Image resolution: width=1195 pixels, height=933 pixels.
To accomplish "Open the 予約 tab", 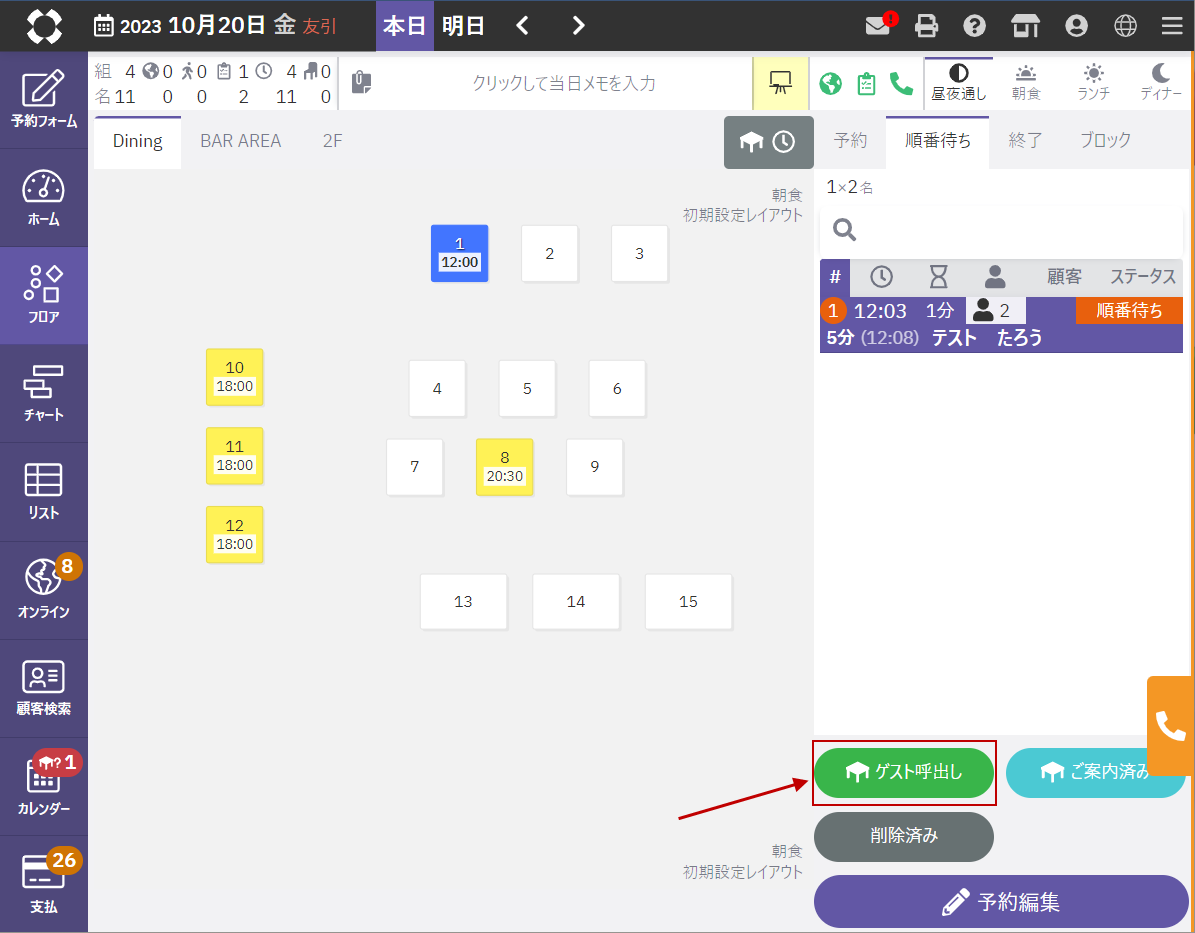I will pos(850,141).
